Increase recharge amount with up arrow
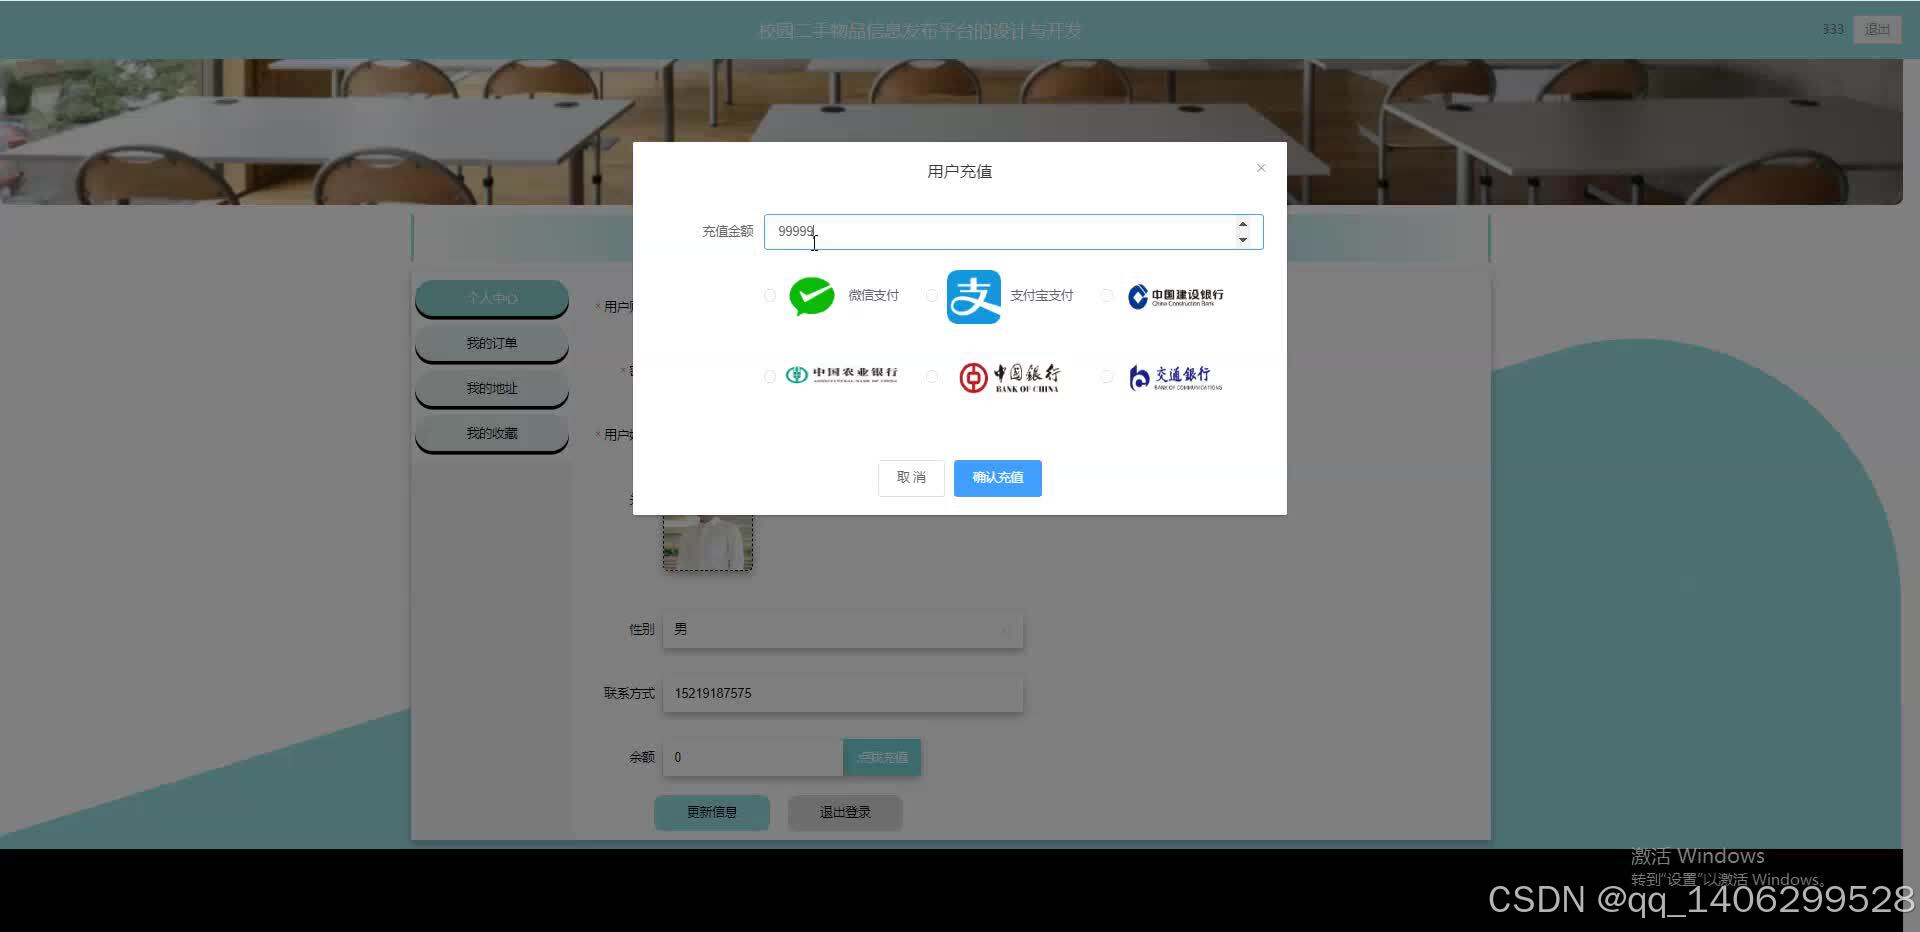Image resolution: width=1920 pixels, height=932 pixels. point(1242,225)
